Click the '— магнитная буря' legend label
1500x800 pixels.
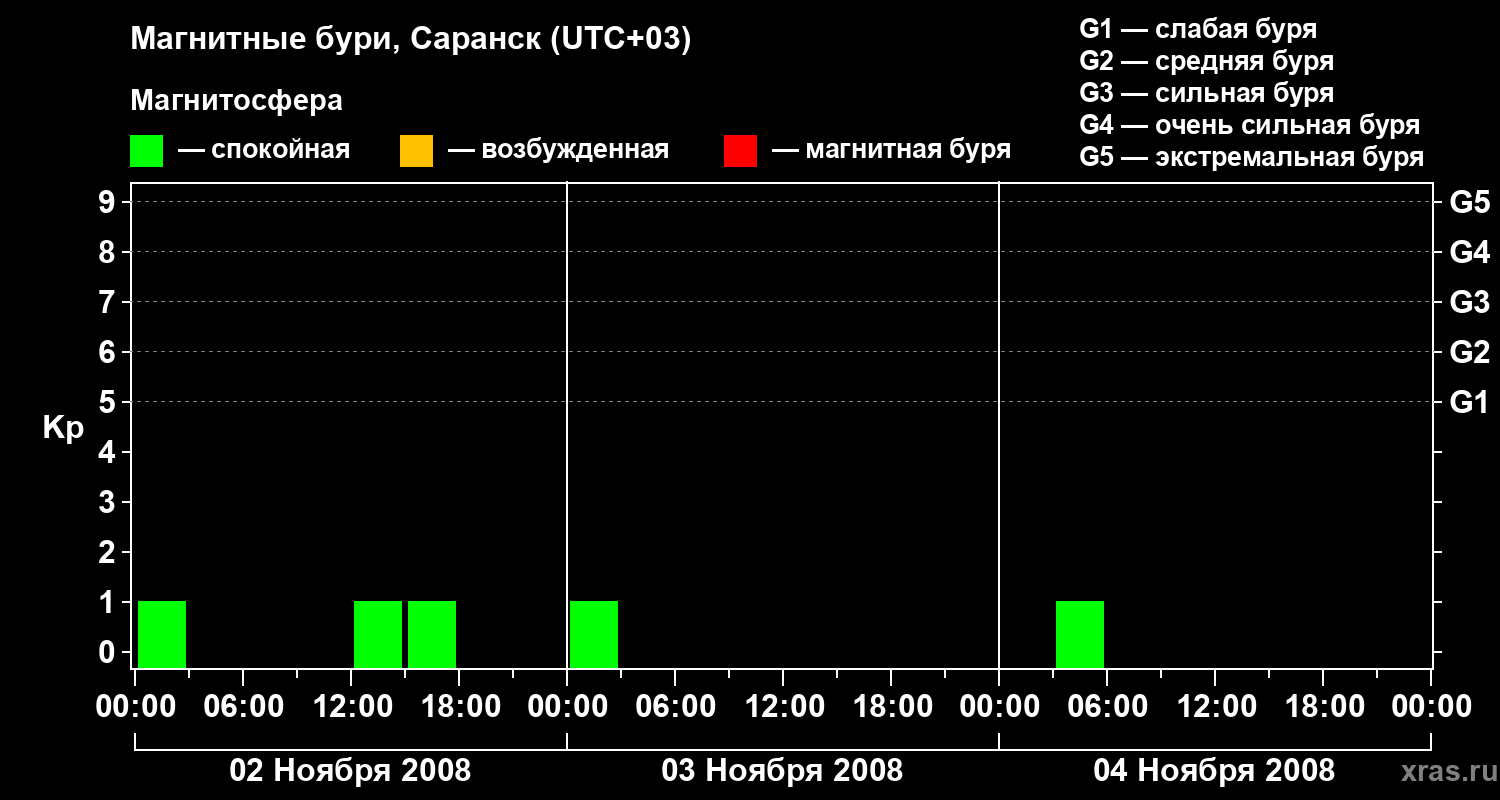tap(891, 150)
